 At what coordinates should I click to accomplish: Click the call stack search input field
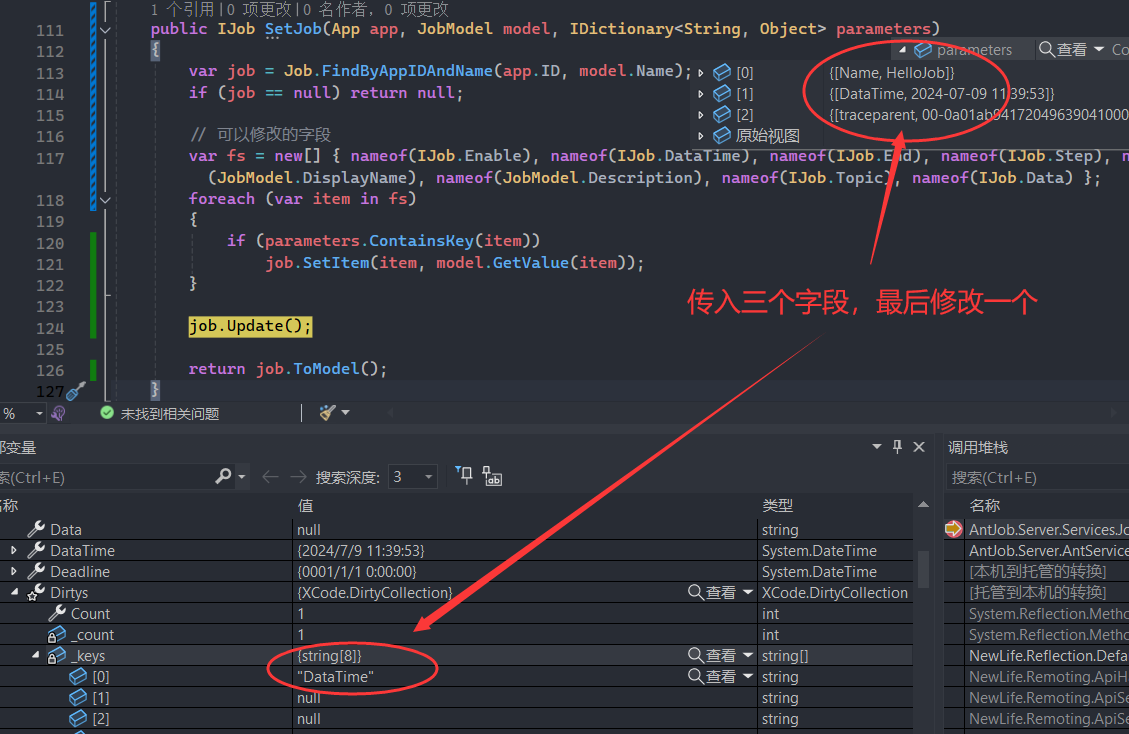(x=1035, y=477)
